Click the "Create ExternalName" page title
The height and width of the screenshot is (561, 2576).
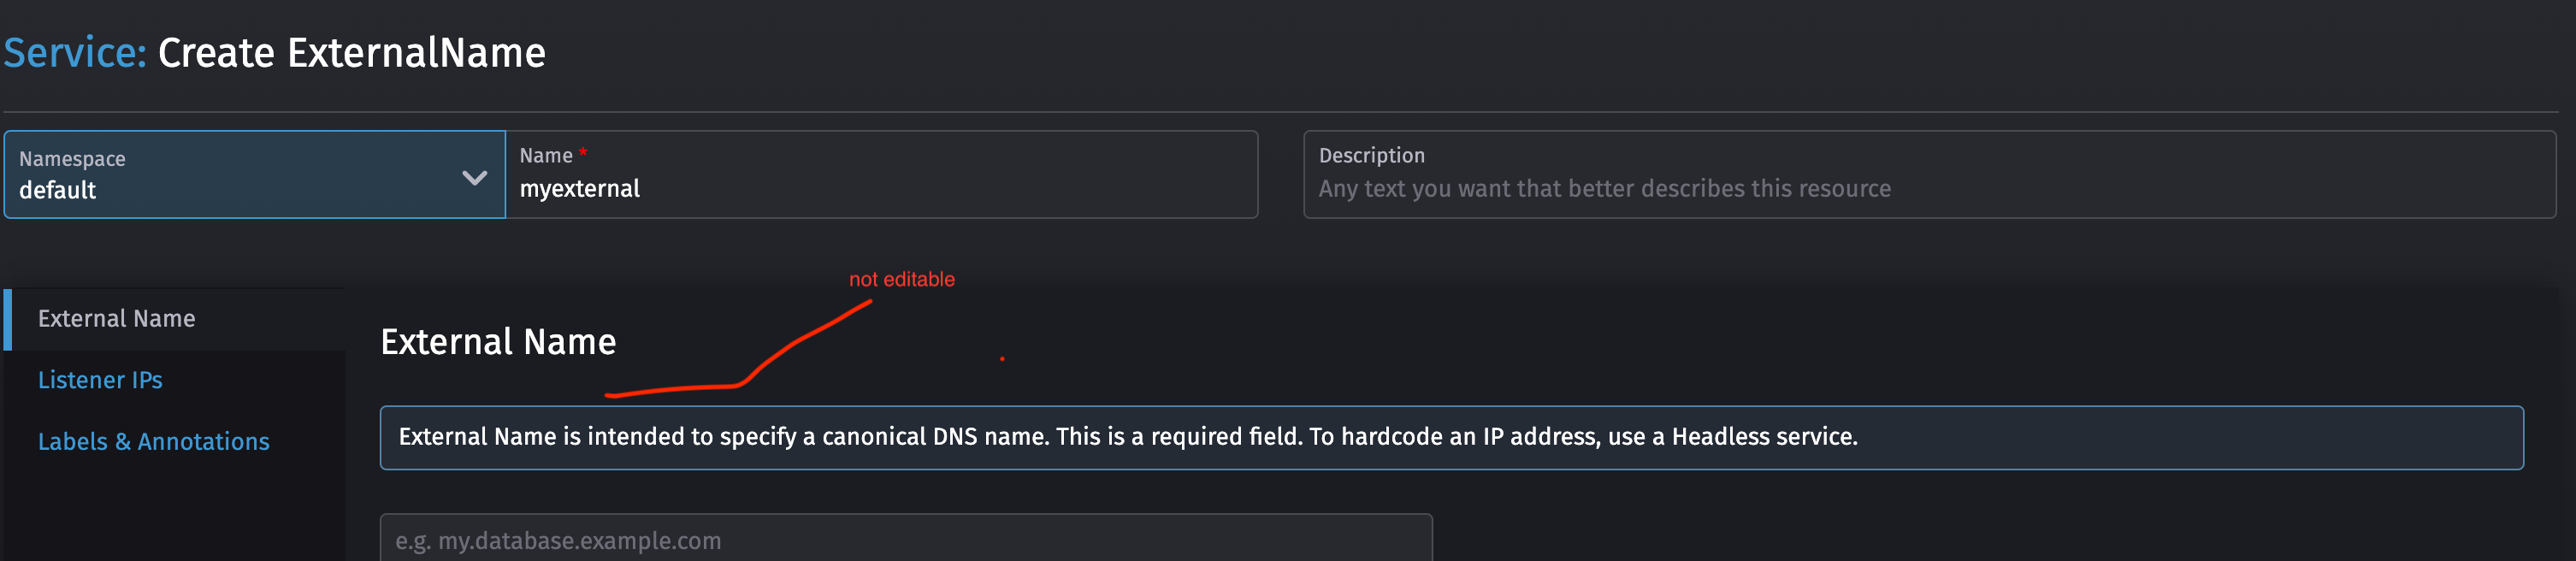(x=350, y=52)
